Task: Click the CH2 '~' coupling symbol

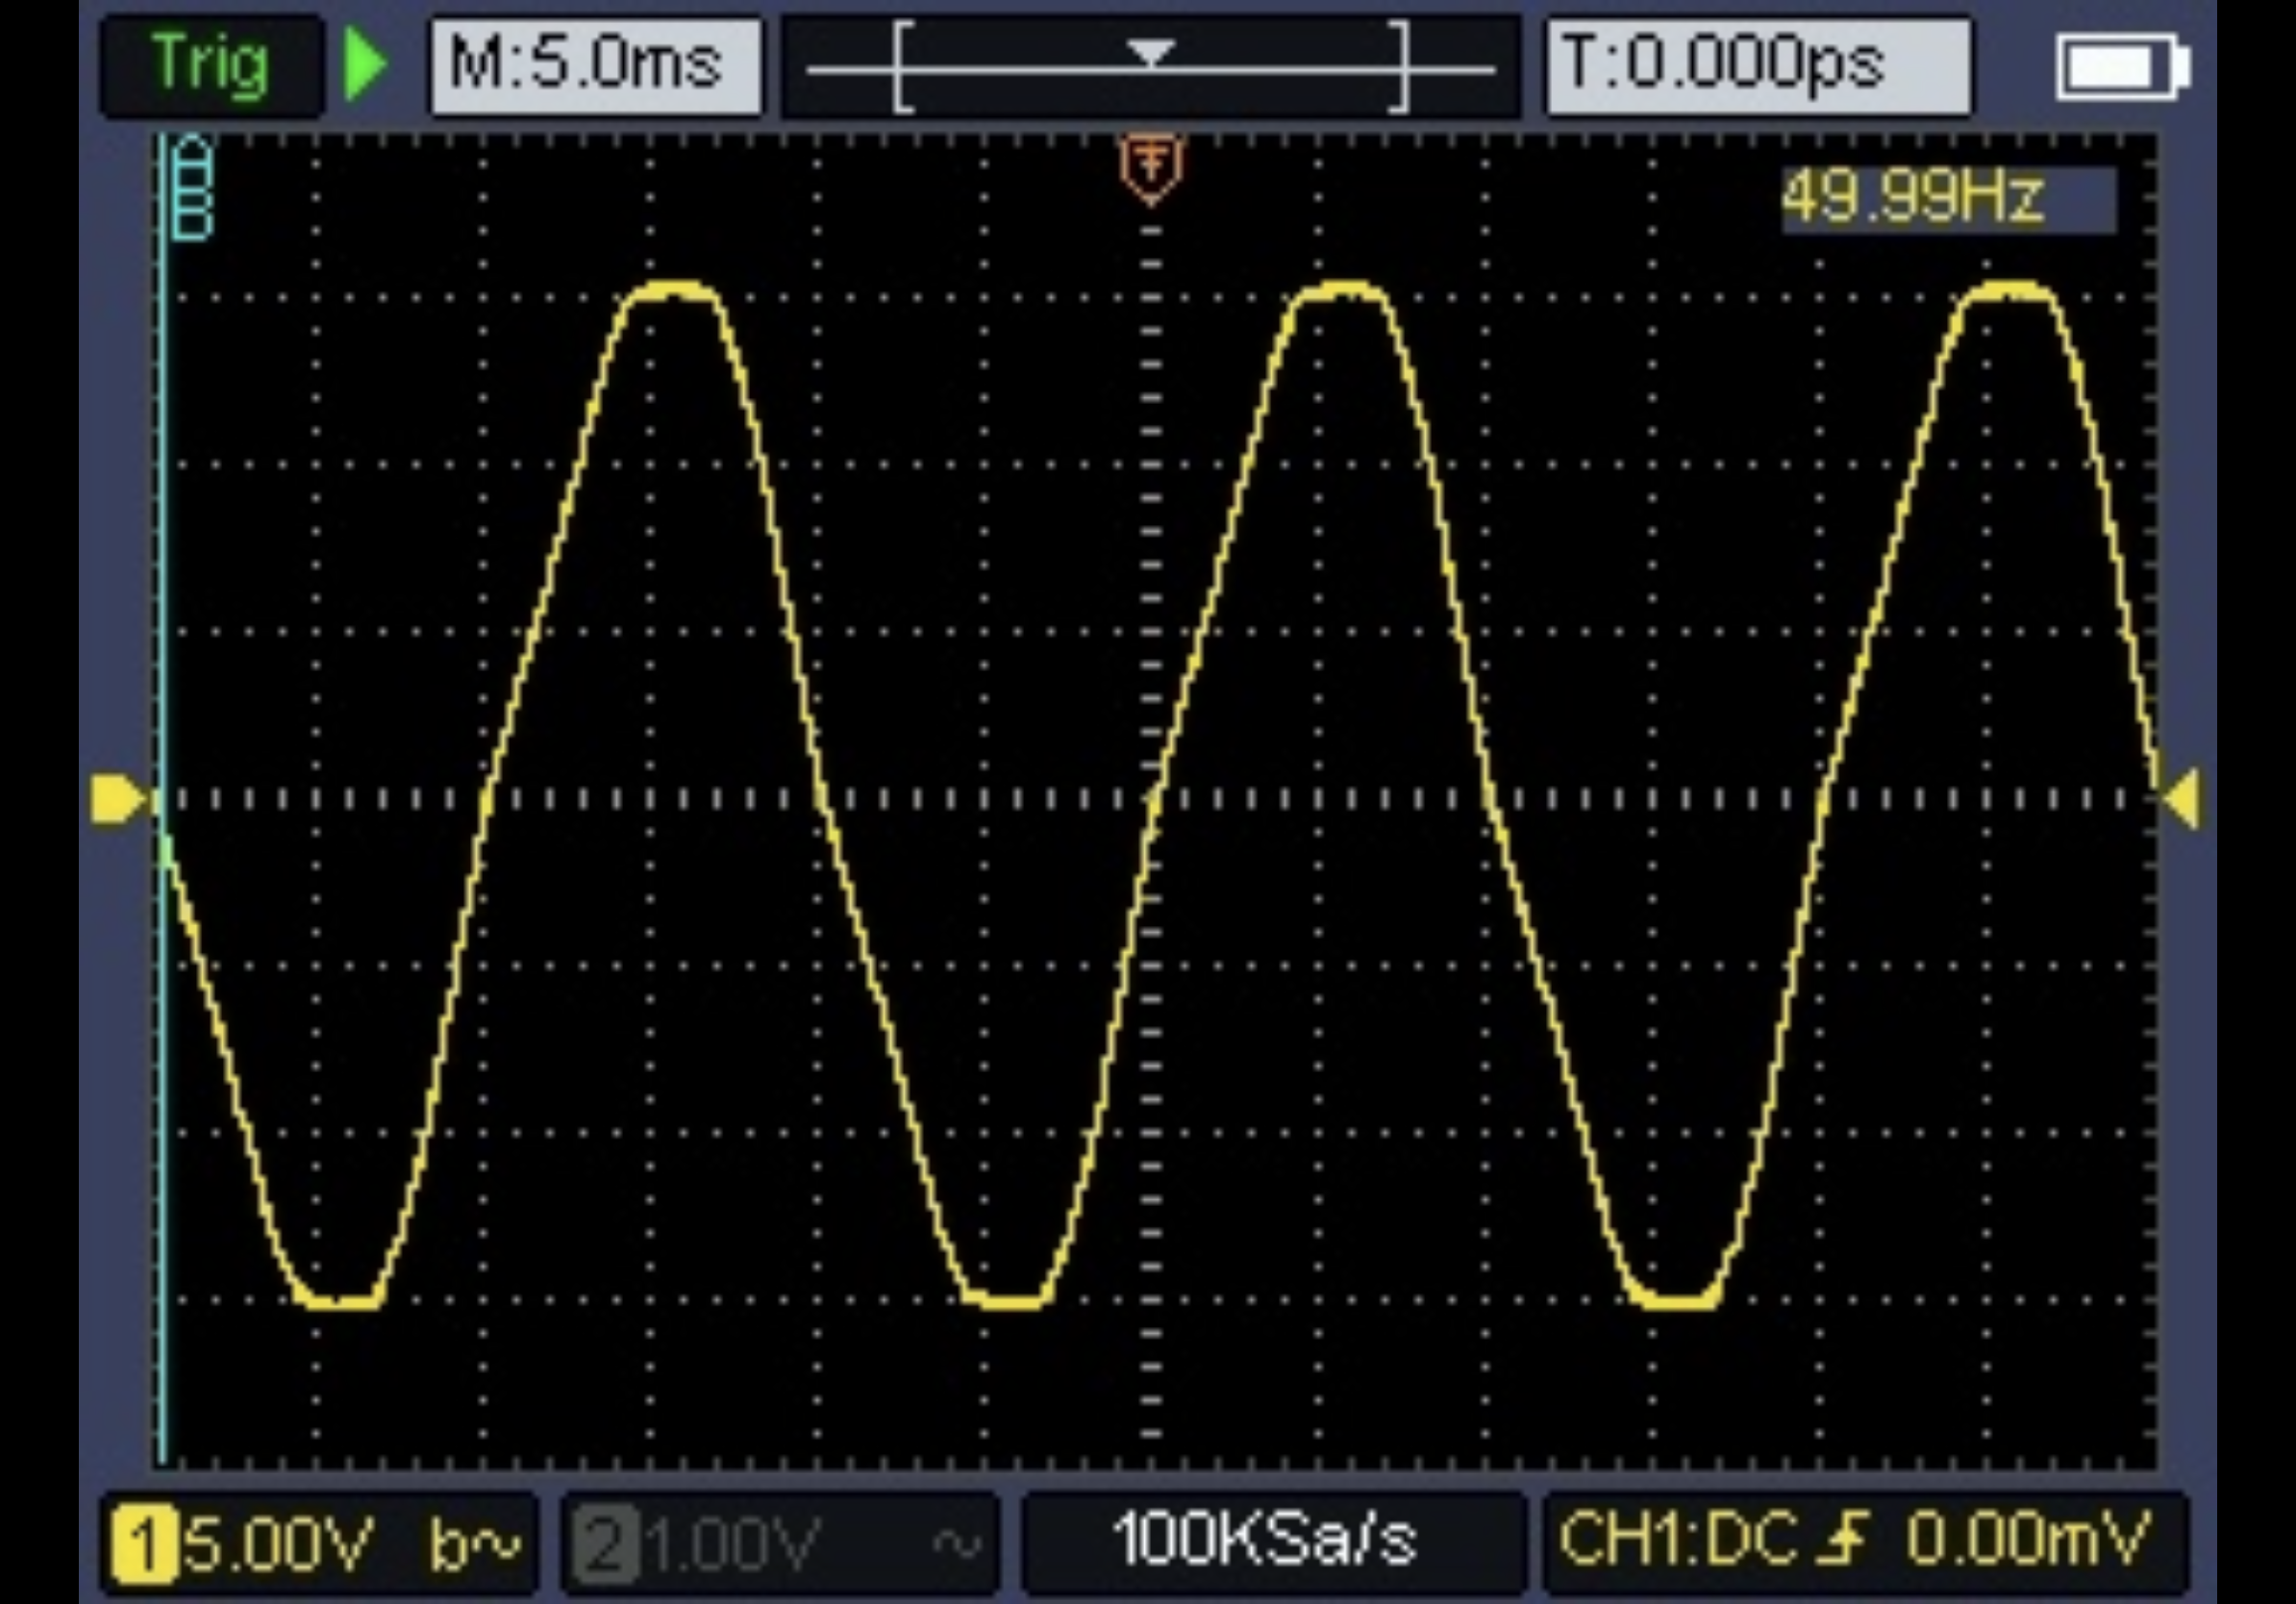Action: click(x=956, y=1542)
